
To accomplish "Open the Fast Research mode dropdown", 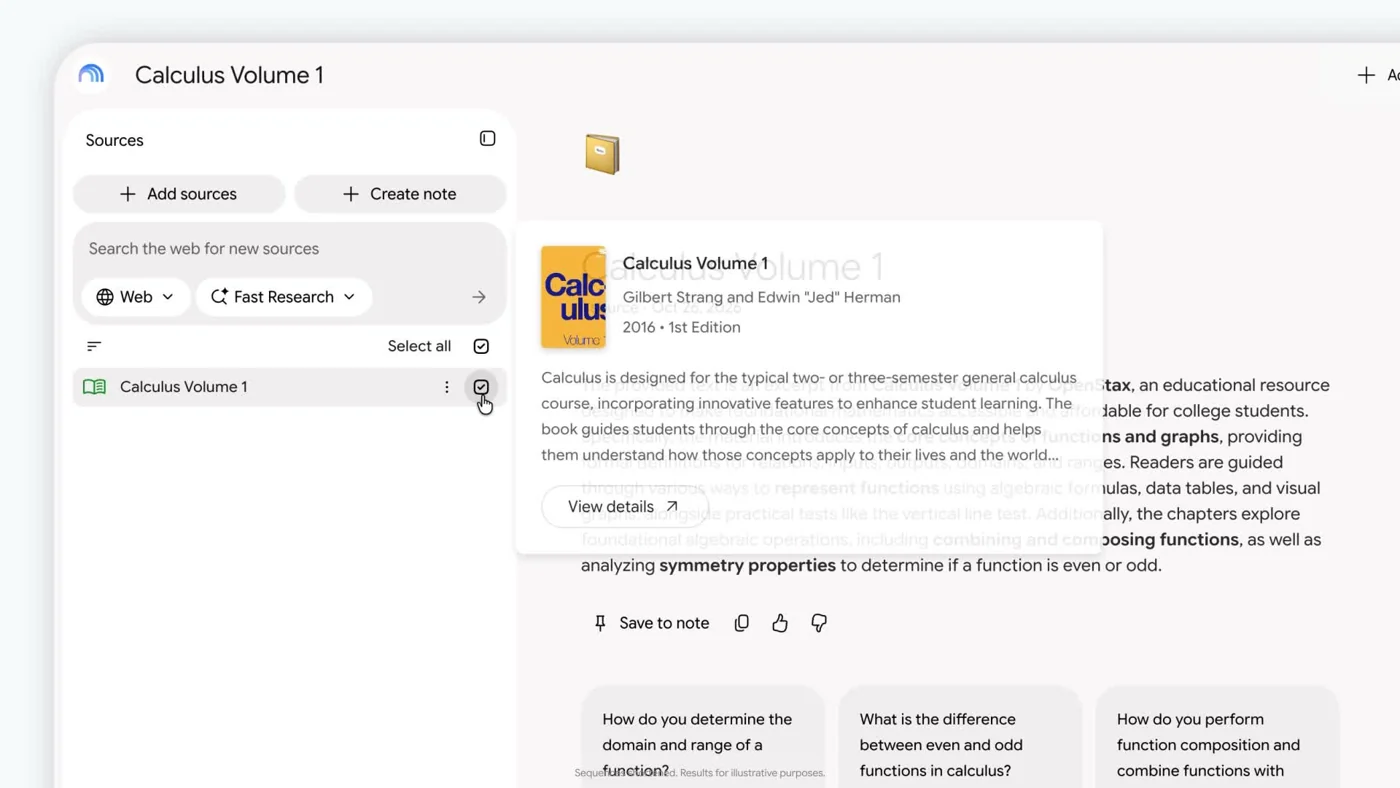I will (284, 297).
